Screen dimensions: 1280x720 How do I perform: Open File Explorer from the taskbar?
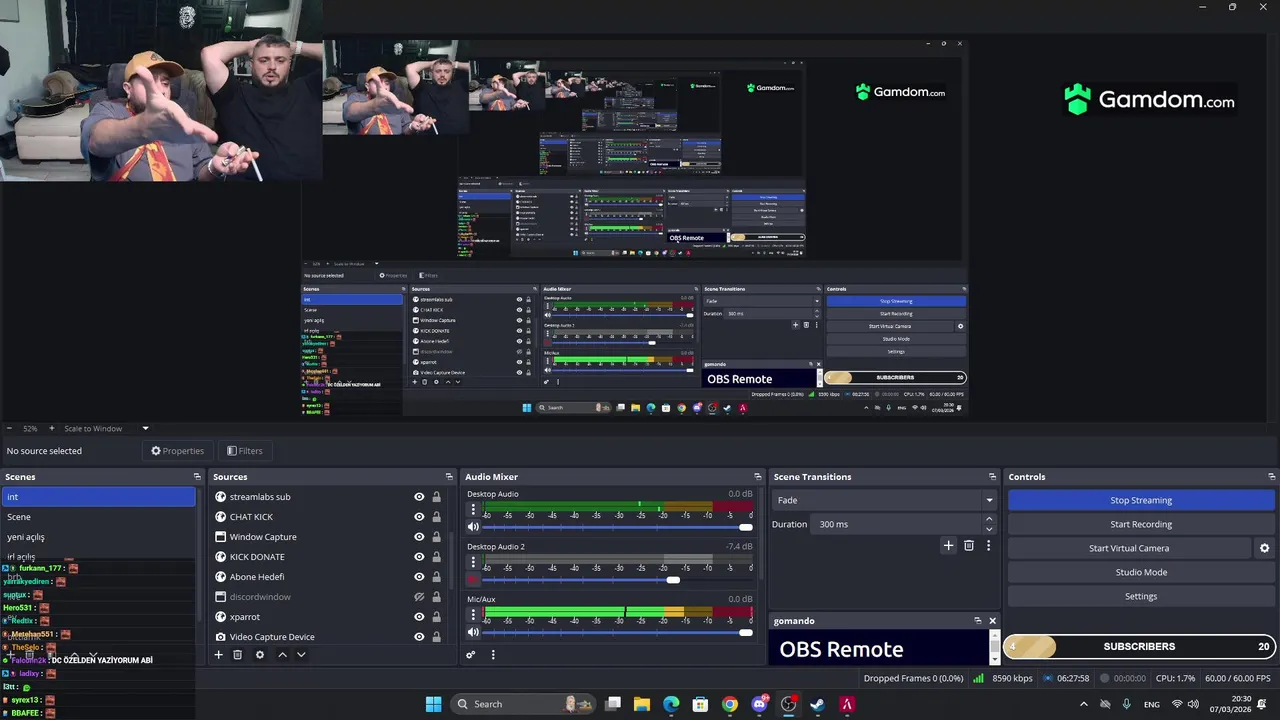click(x=642, y=704)
